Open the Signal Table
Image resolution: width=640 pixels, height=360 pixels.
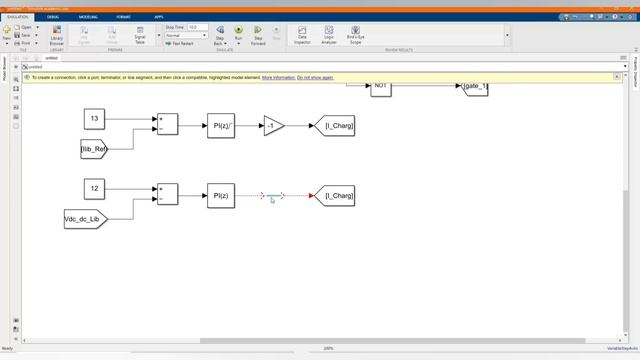140,35
